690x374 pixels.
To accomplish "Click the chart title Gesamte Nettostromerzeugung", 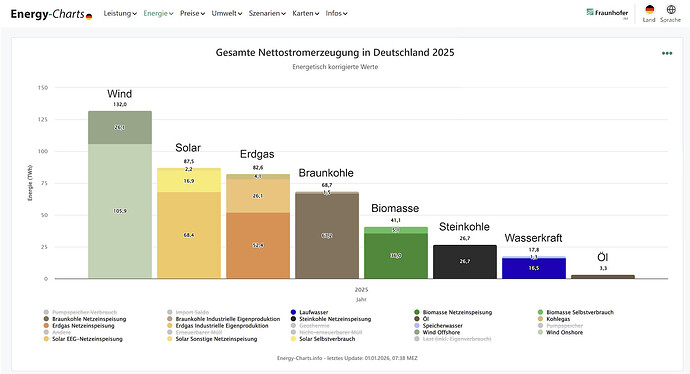I will tap(335, 52).
